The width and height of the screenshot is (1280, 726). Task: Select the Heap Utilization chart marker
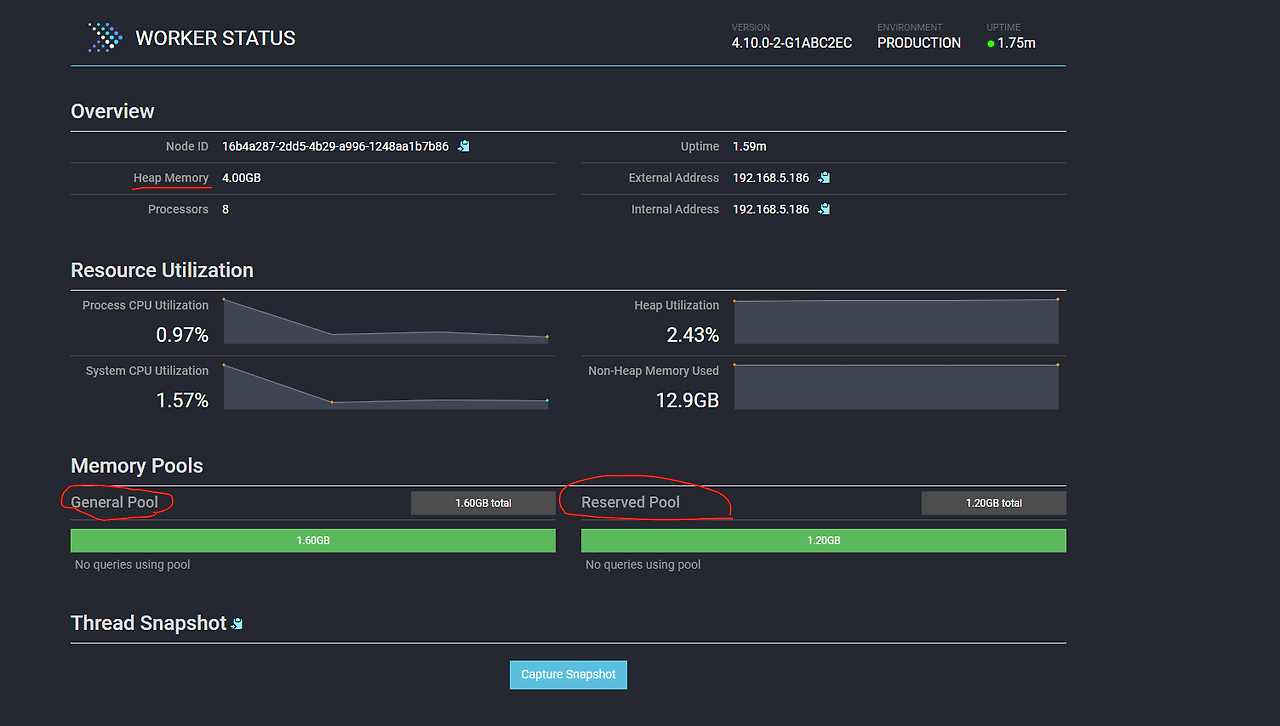1056,297
